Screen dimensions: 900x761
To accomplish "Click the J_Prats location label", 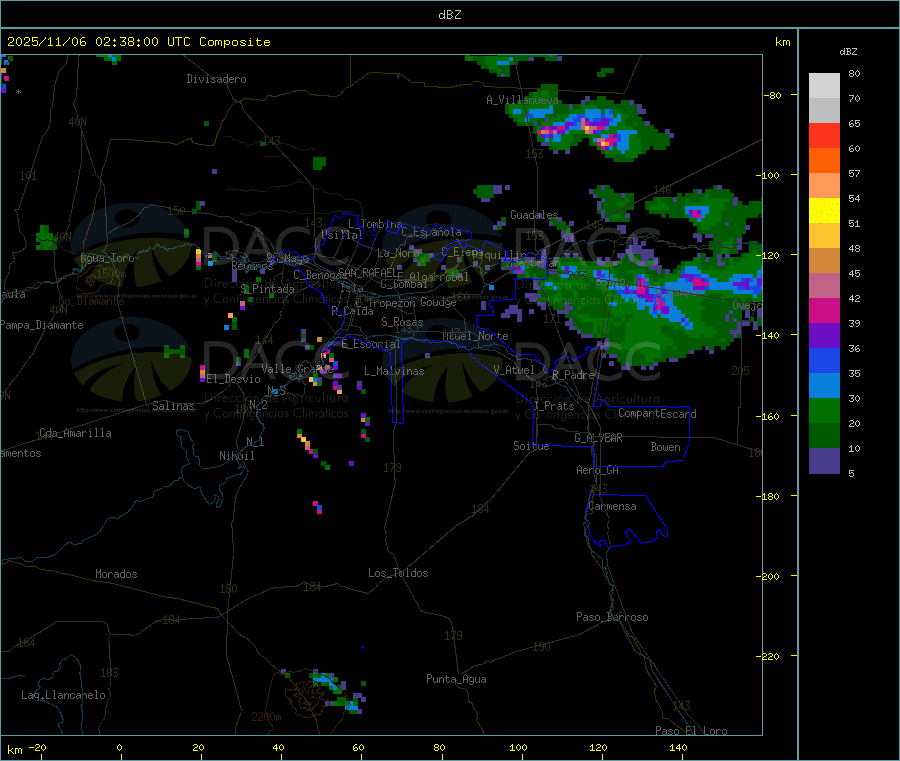I will pyautogui.click(x=554, y=406).
